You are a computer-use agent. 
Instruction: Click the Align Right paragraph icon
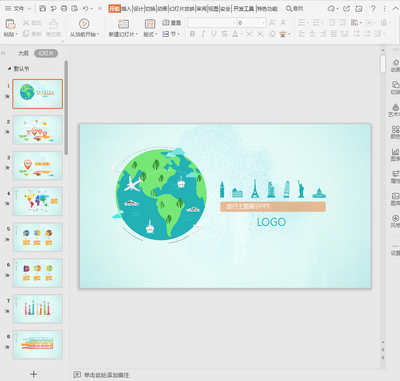(323, 34)
